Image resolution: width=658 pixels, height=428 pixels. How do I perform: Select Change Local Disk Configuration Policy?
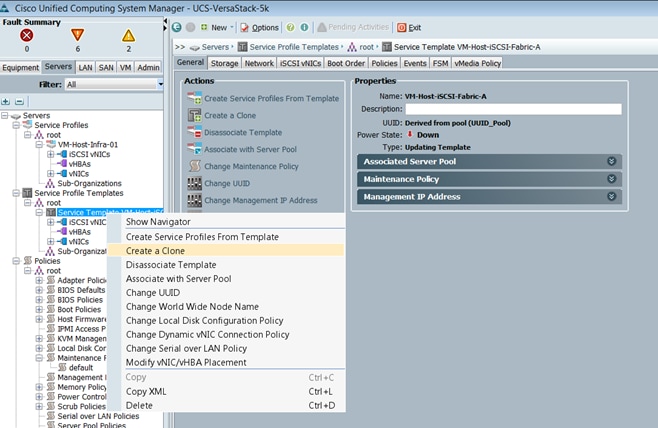pyautogui.click(x=226, y=321)
